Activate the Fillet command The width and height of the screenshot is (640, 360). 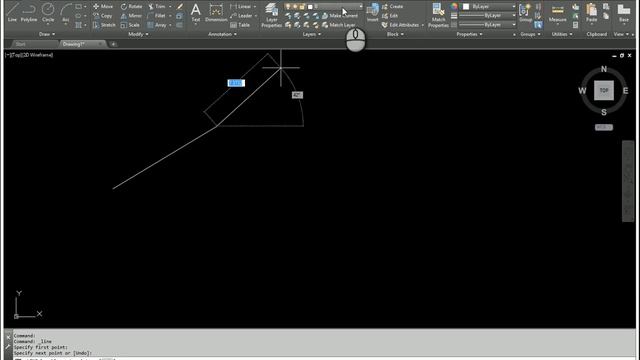pyautogui.click(x=157, y=16)
